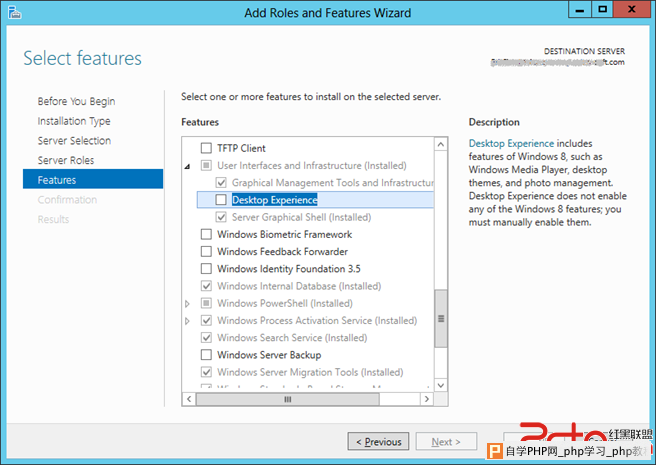
Task: Toggle User Interfaces and Infrastructure checkbox
Action: 206,165
